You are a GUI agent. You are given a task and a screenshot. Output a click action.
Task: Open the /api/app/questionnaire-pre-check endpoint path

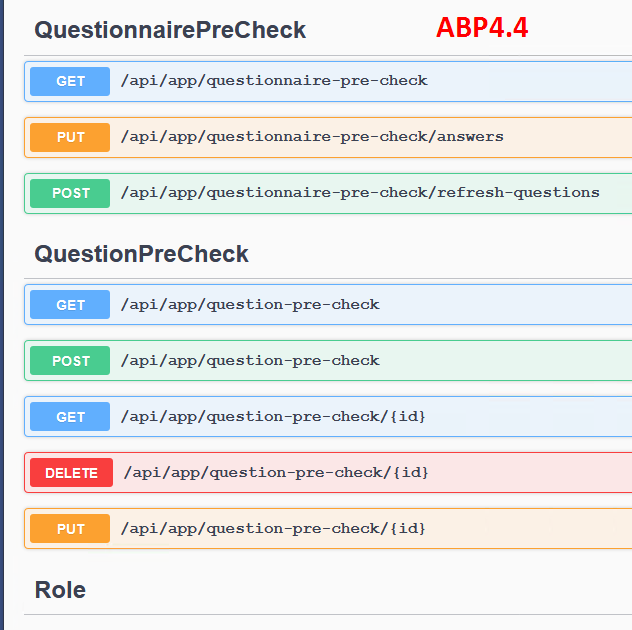pyautogui.click(x=273, y=81)
